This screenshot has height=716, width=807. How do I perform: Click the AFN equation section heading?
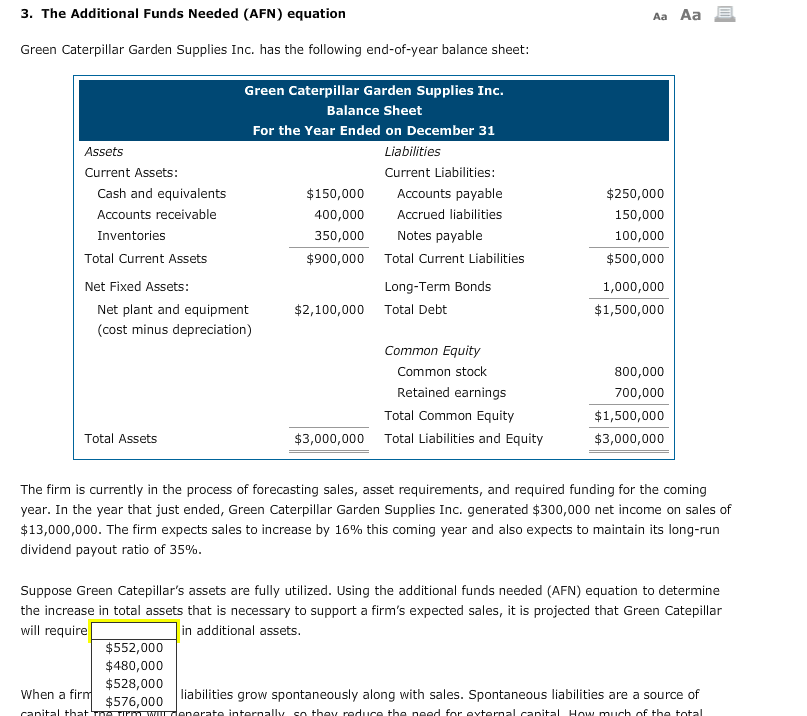pyautogui.click(x=184, y=13)
